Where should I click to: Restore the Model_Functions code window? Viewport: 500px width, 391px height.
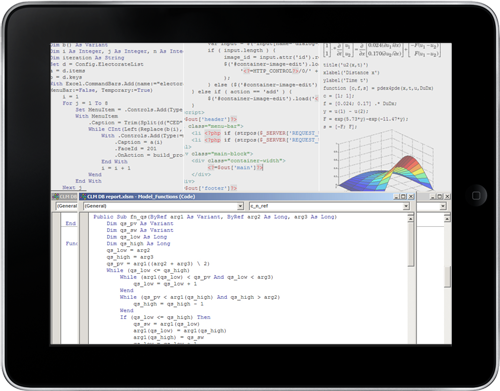point(403,197)
